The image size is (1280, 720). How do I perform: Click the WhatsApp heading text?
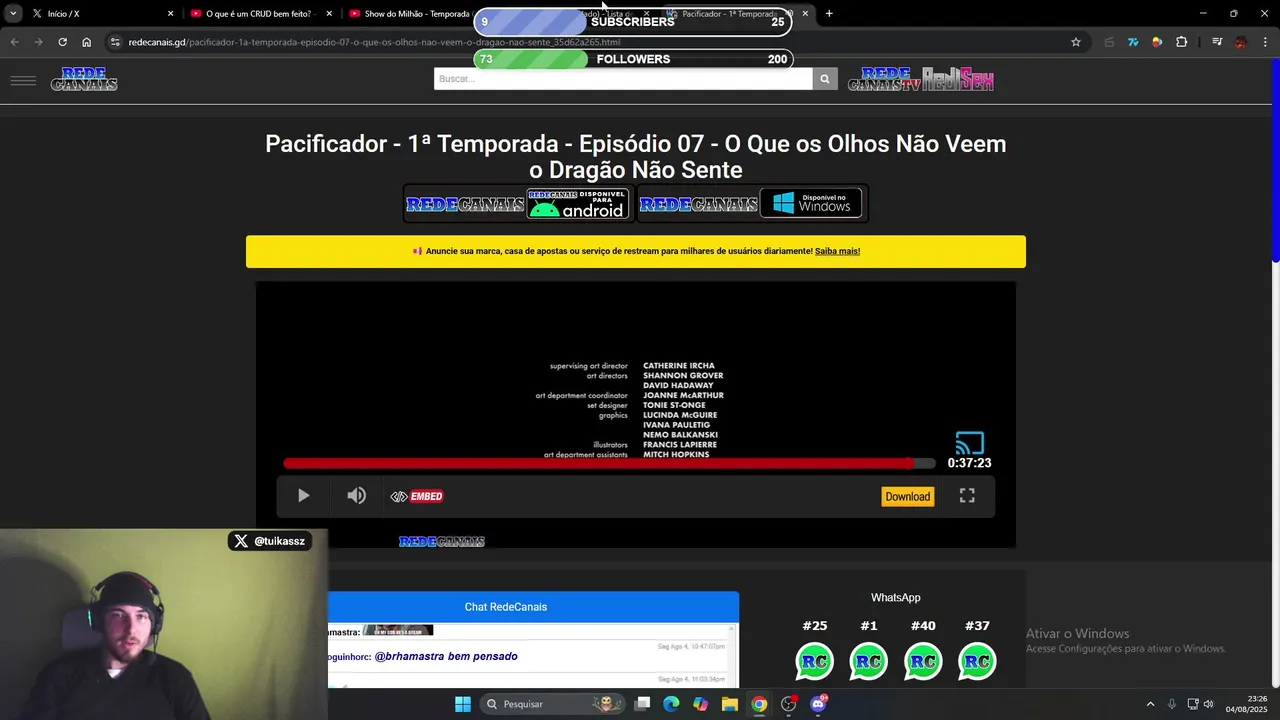tap(895, 597)
